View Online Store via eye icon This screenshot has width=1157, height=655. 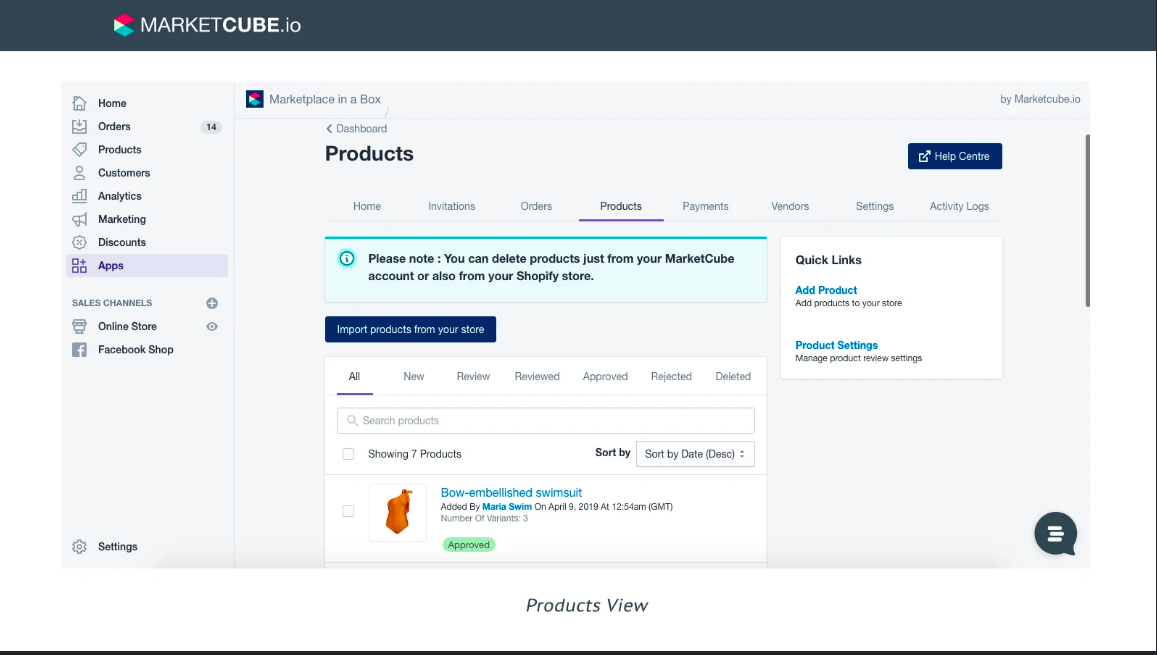pos(212,326)
